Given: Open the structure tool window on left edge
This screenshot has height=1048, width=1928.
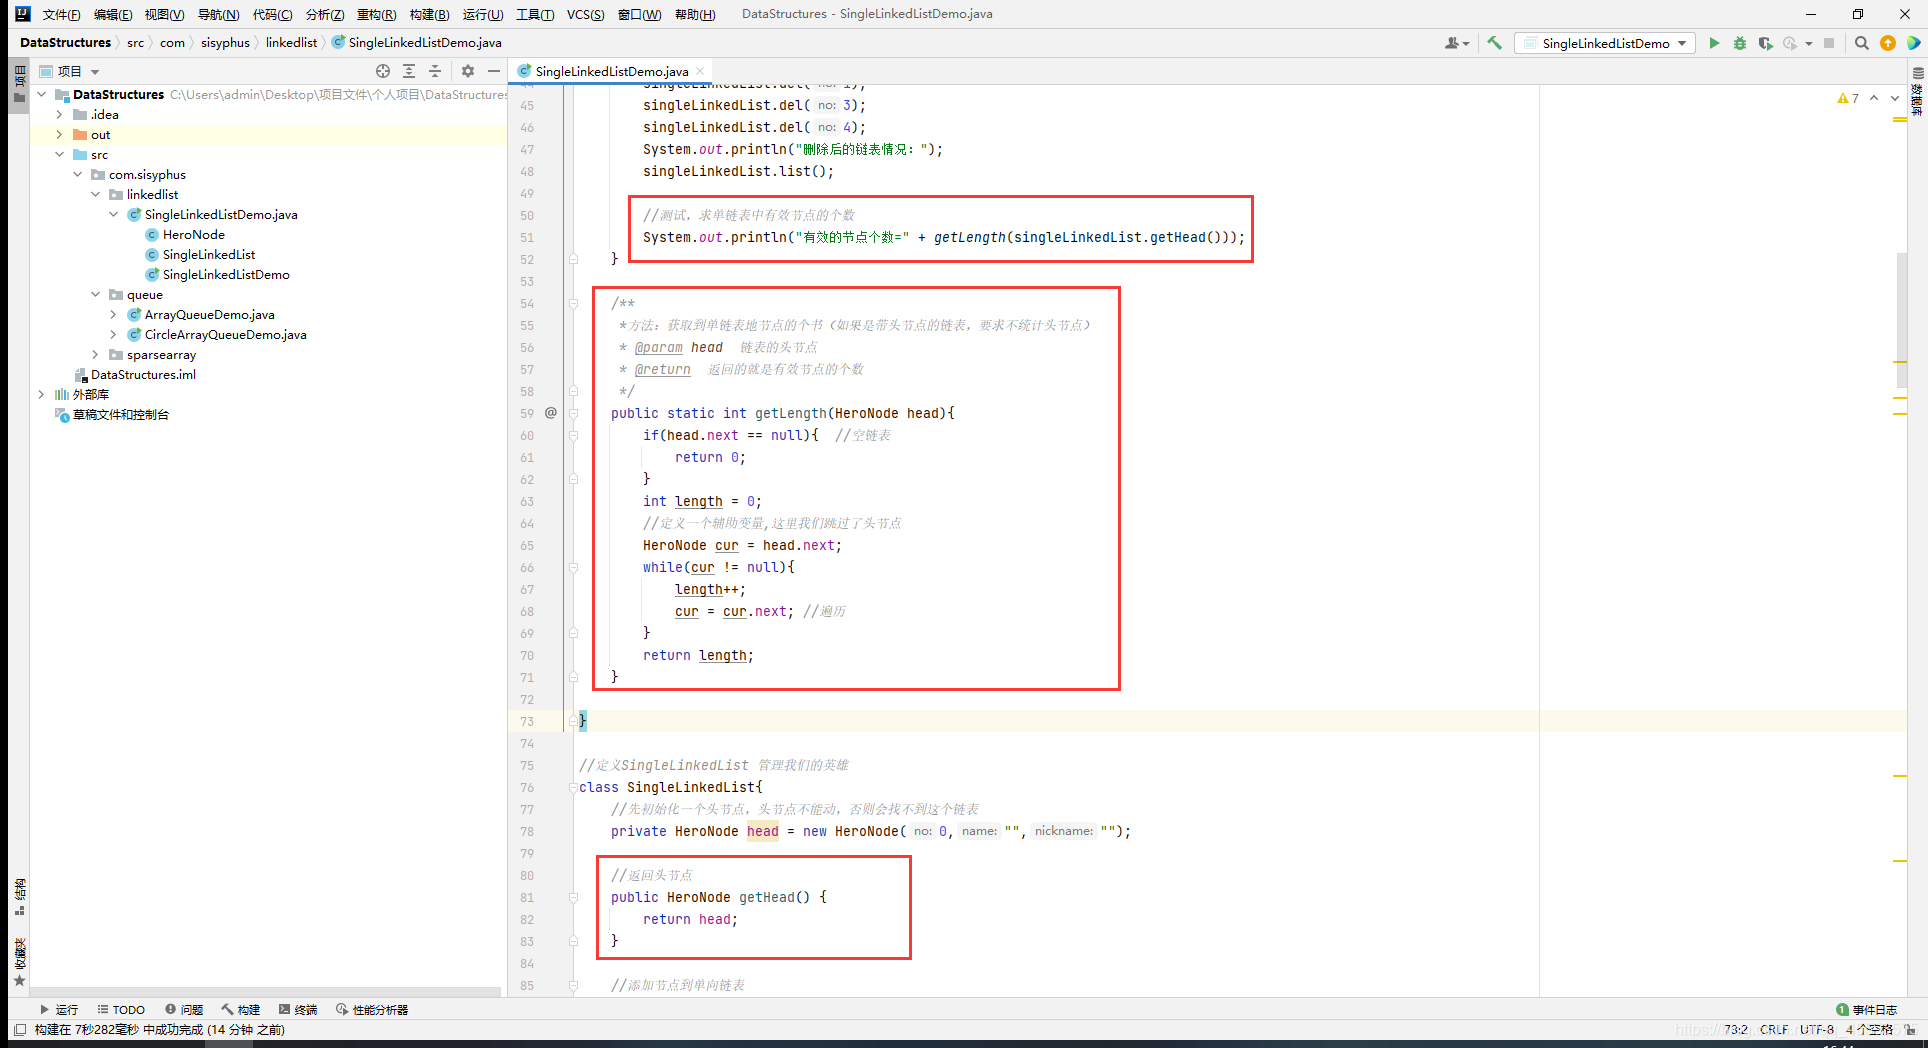Looking at the screenshot, I should 19,897.
